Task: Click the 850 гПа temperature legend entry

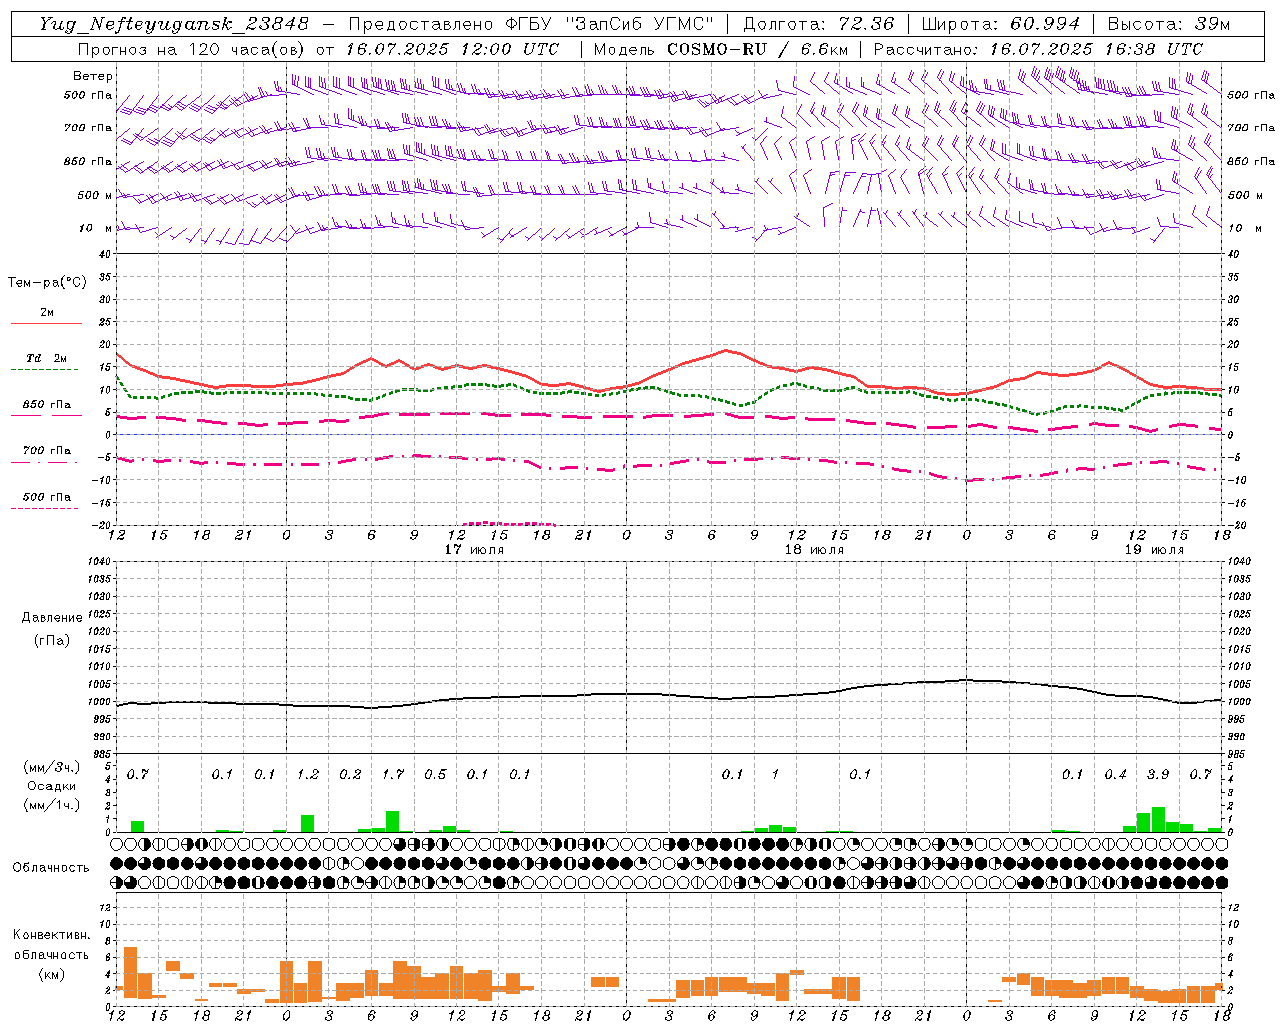Action: coord(46,405)
